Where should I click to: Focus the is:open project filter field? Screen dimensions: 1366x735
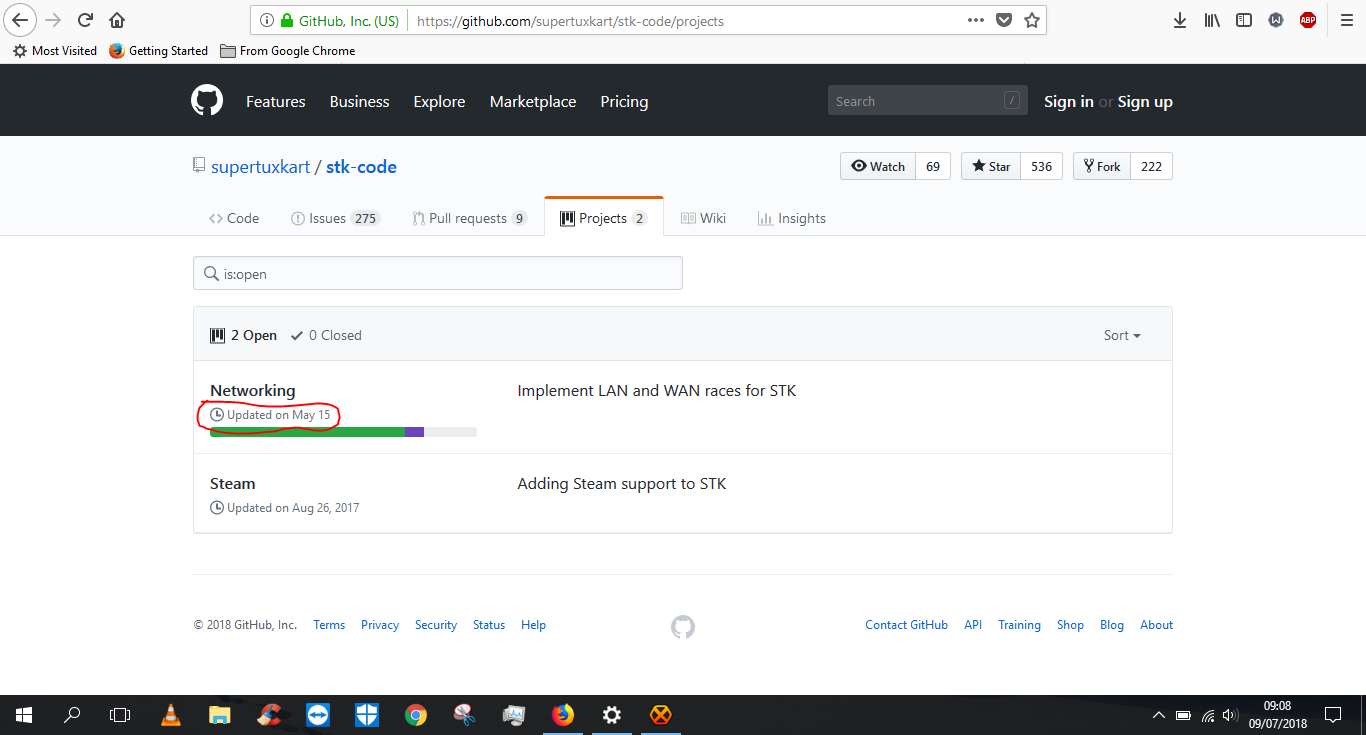[x=438, y=274]
